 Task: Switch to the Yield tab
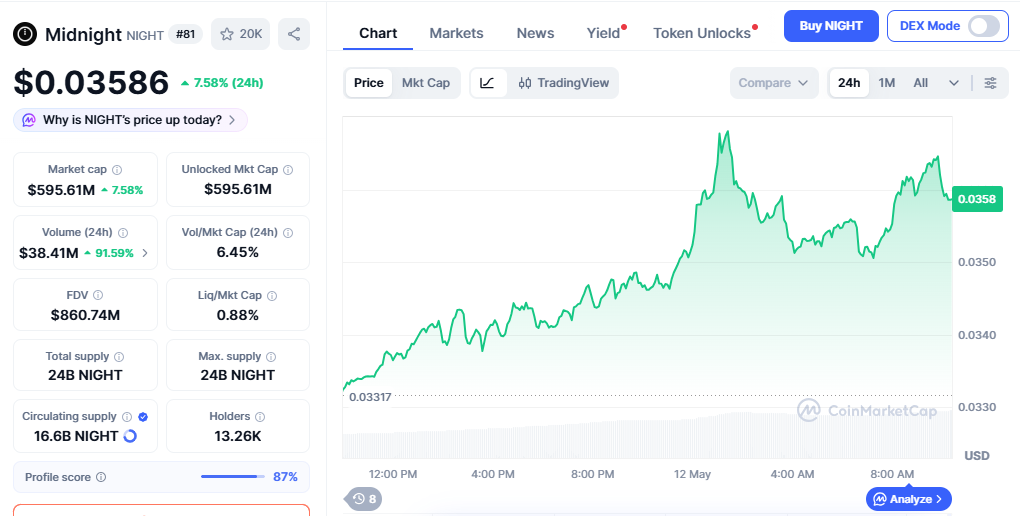click(604, 33)
